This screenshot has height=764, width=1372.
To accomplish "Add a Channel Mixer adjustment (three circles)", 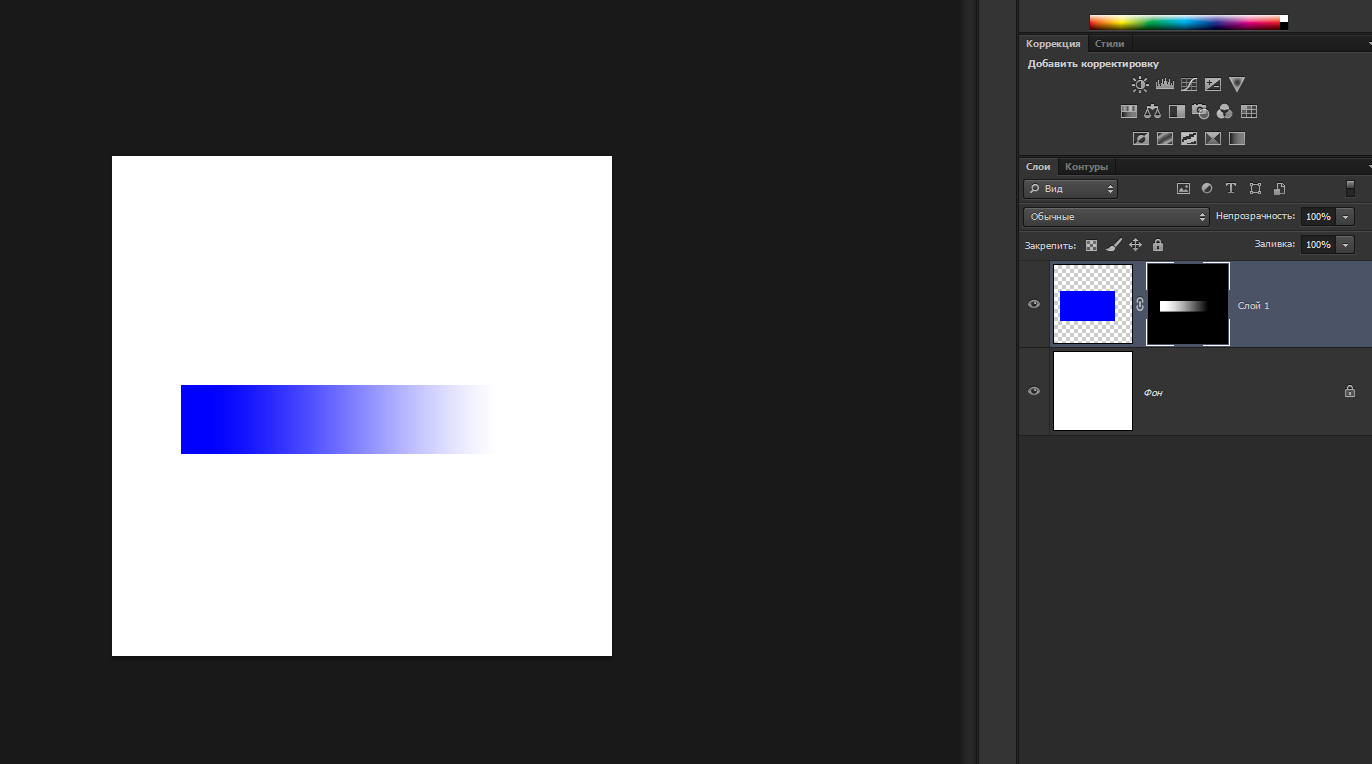I will click(x=1224, y=112).
